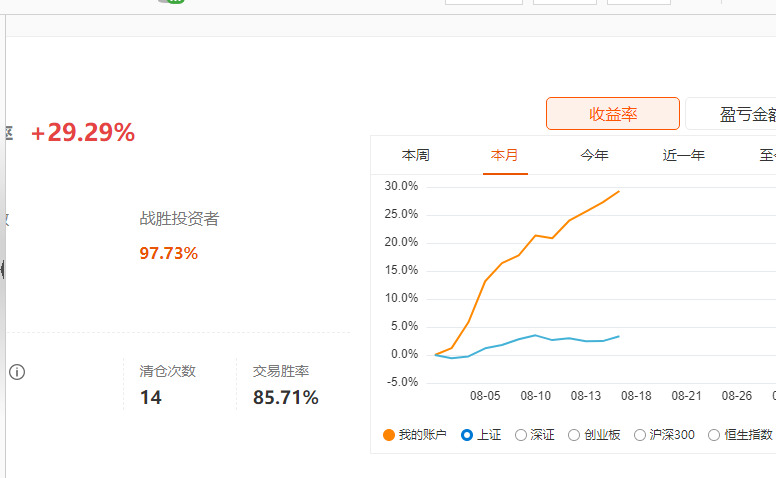Click the orange line's end point on chart
This screenshot has width=776, height=478.
coord(619,191)
